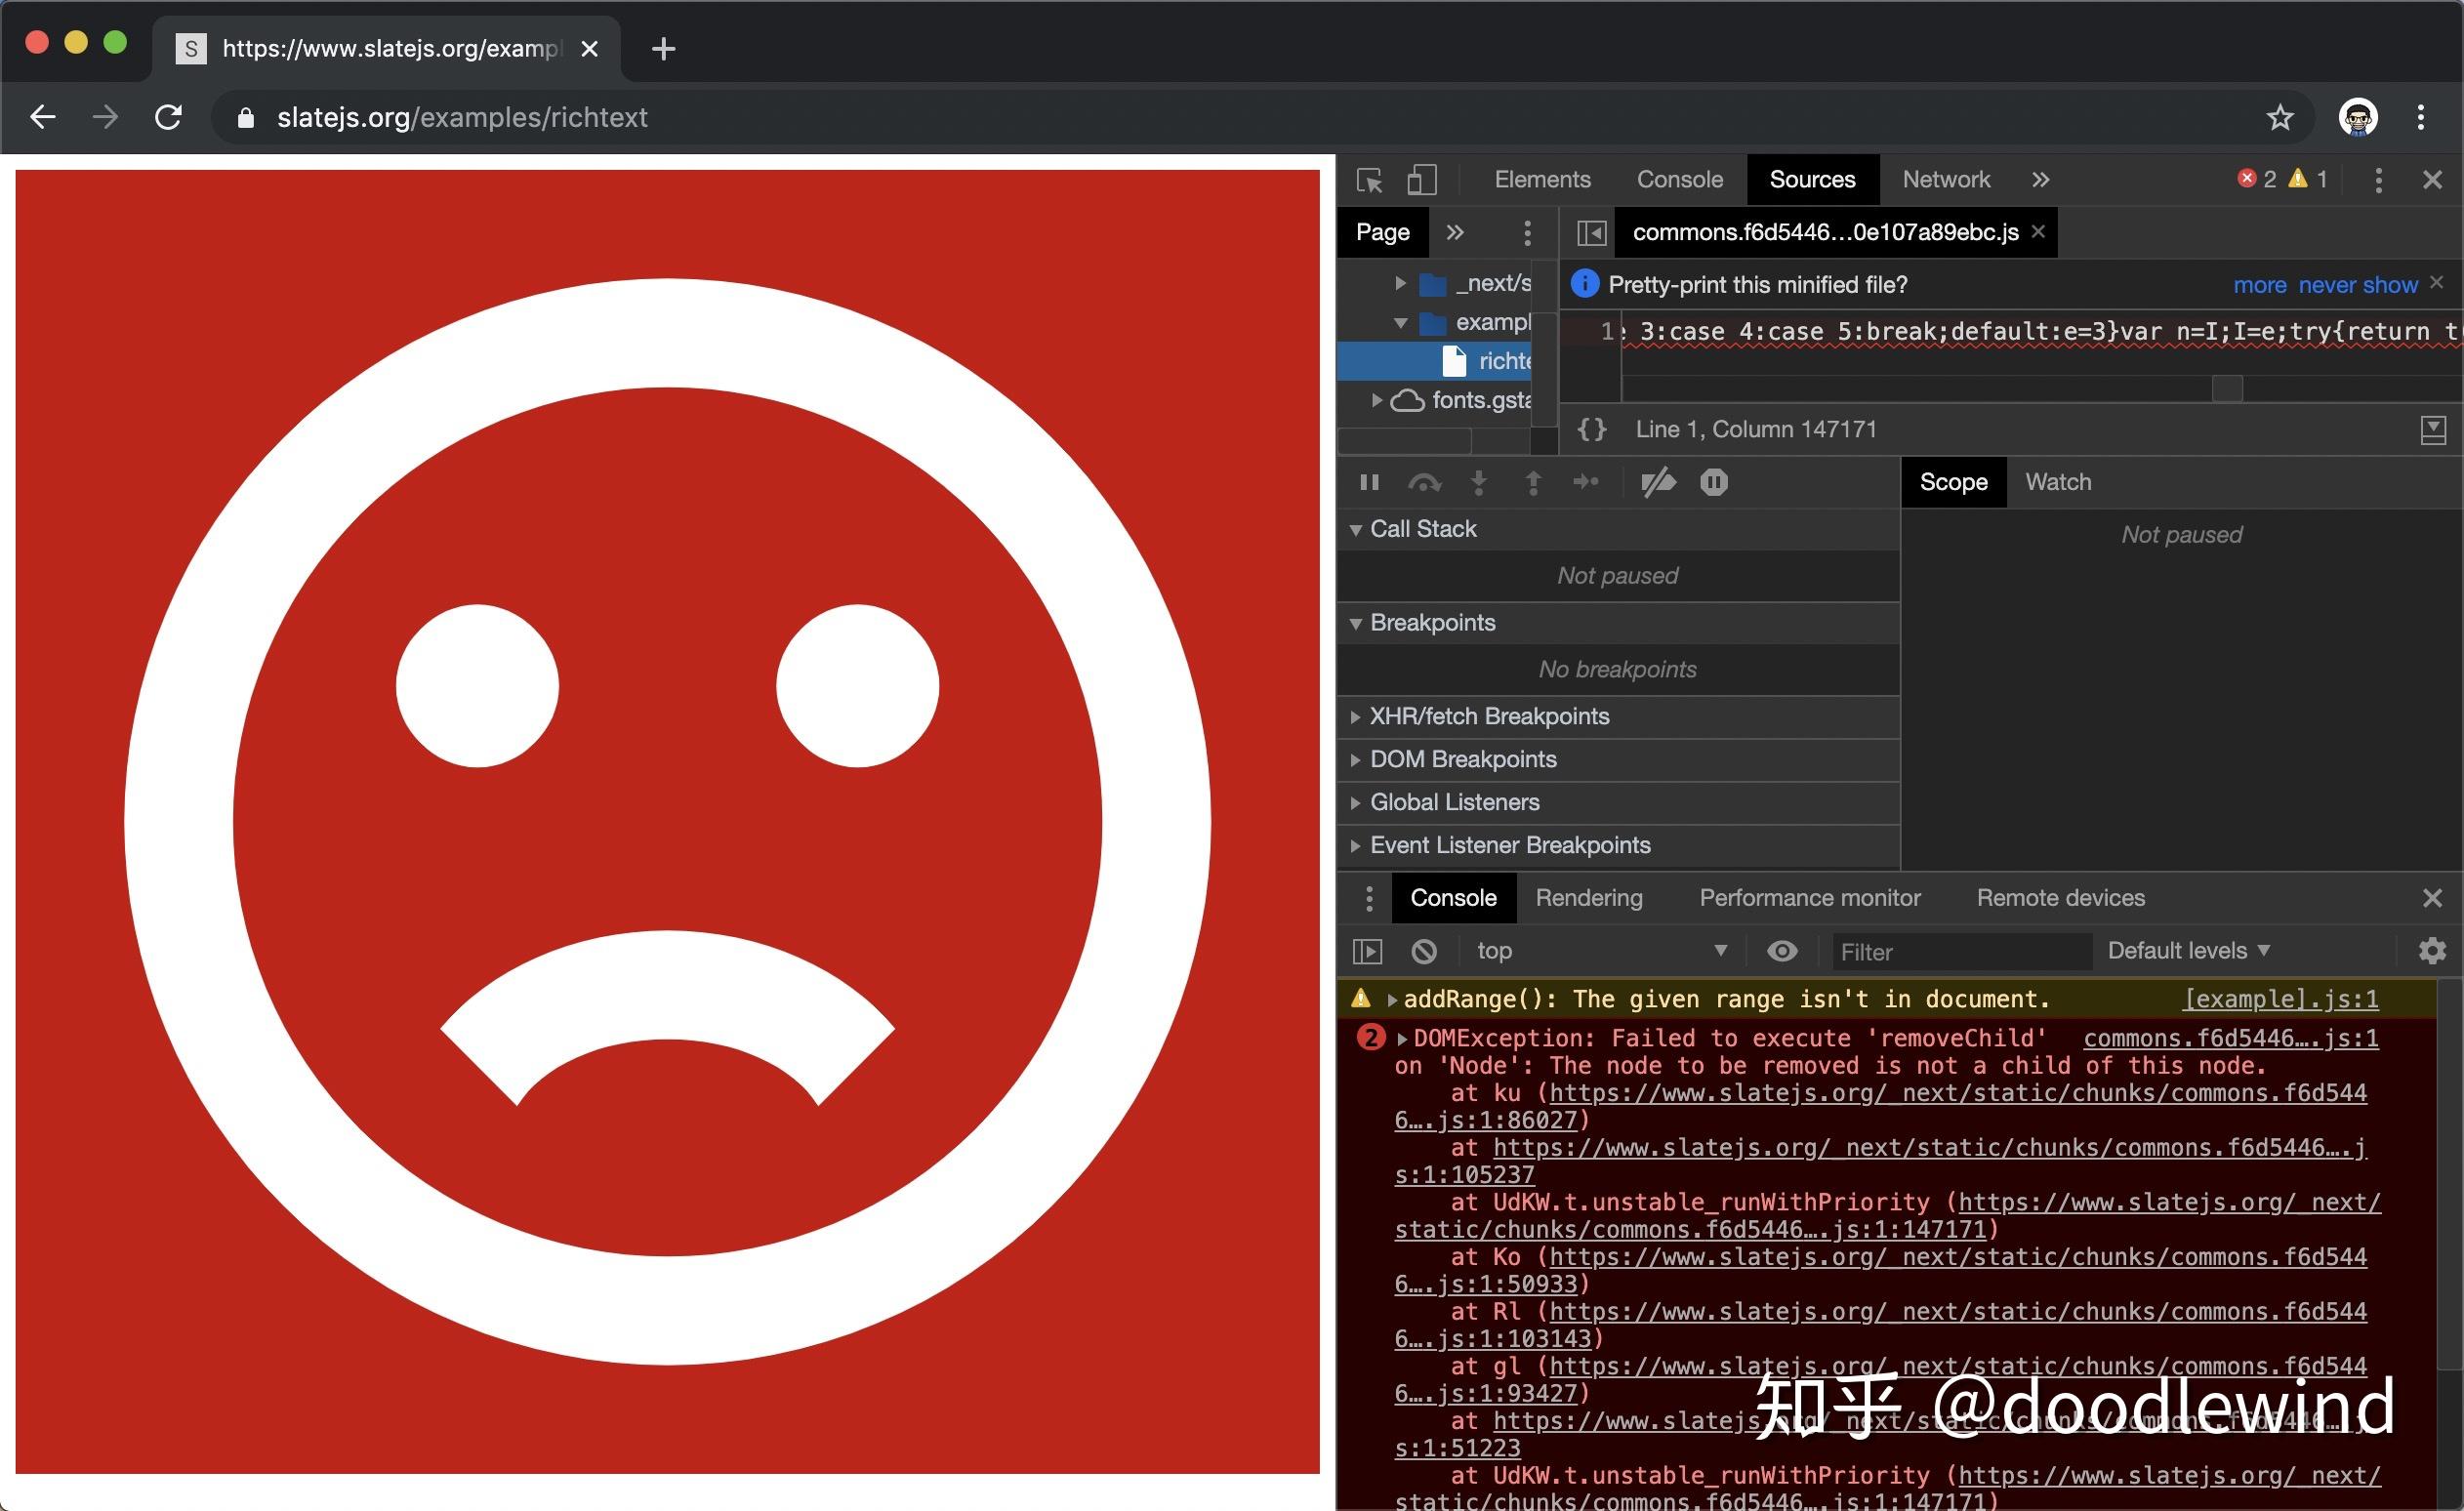Click the console Filter input field
This screenshot has height=1511, width=2464.
click(x=1961, y=952)
